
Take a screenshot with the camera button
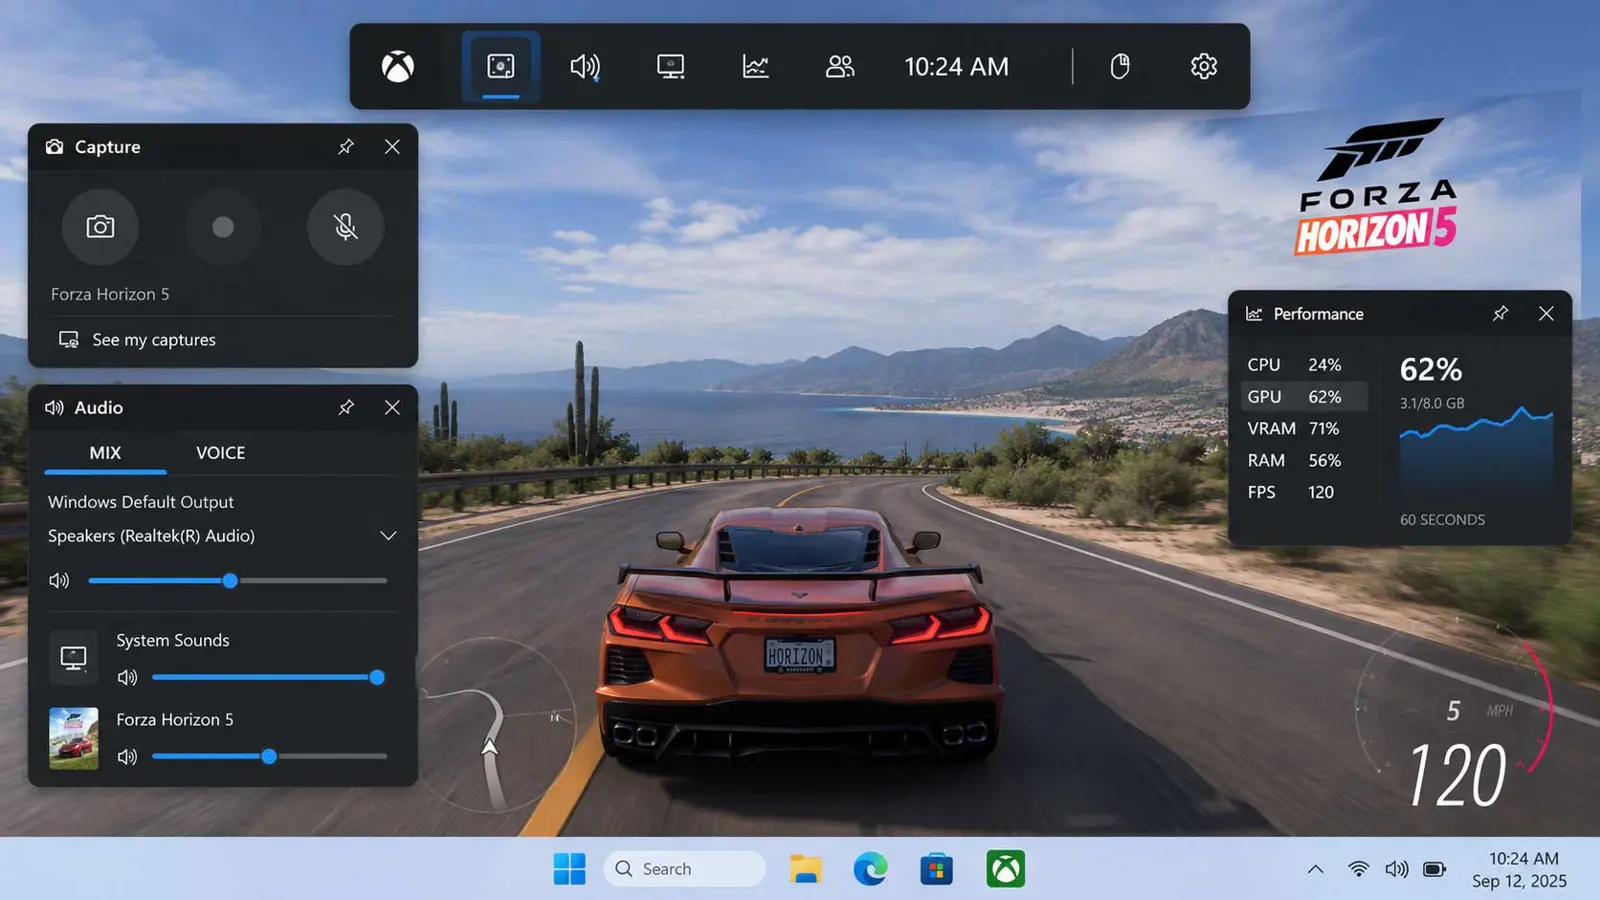tap(100, 227)
